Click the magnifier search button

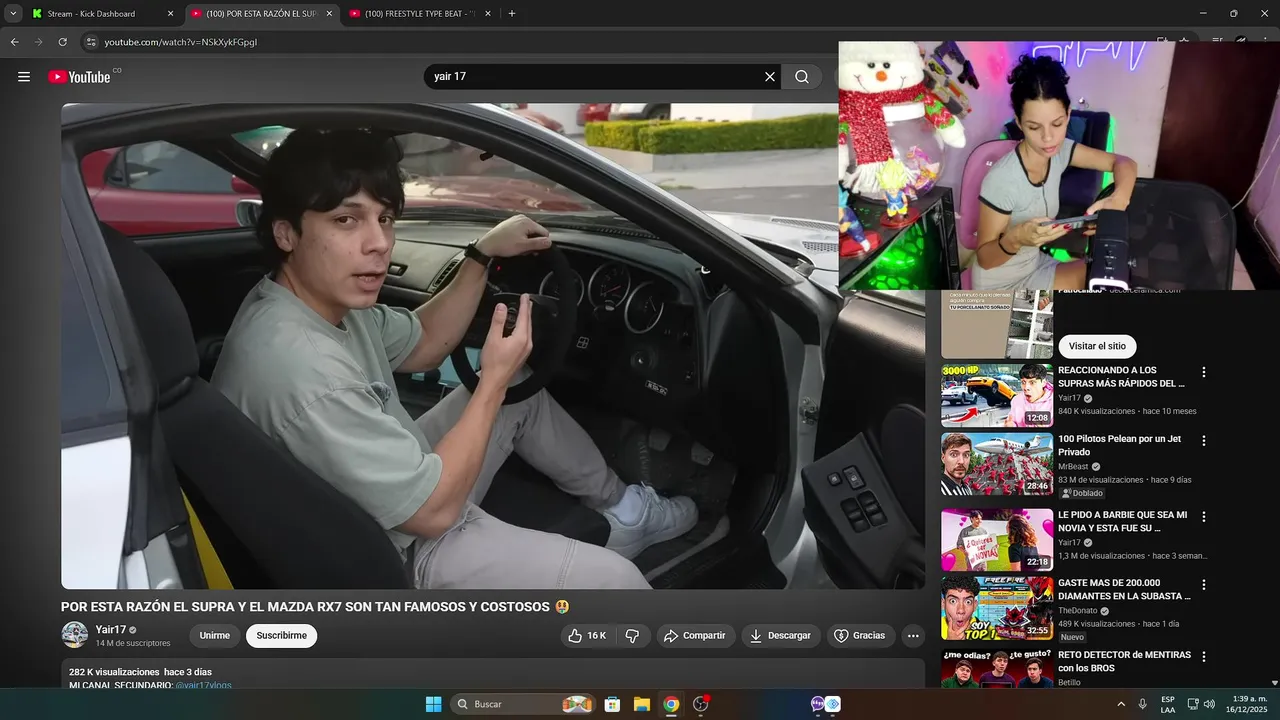coord(802,77)
